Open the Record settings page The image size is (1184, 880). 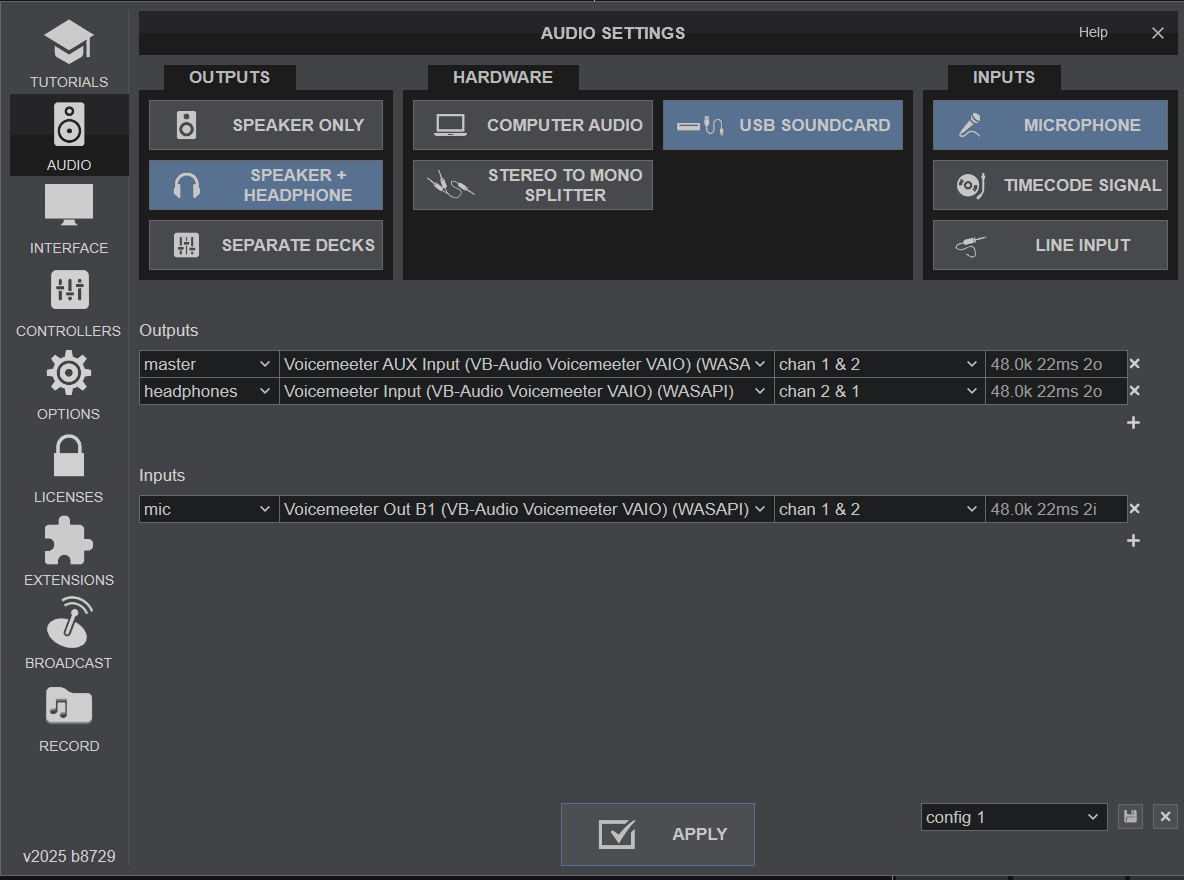click(69, 718)
